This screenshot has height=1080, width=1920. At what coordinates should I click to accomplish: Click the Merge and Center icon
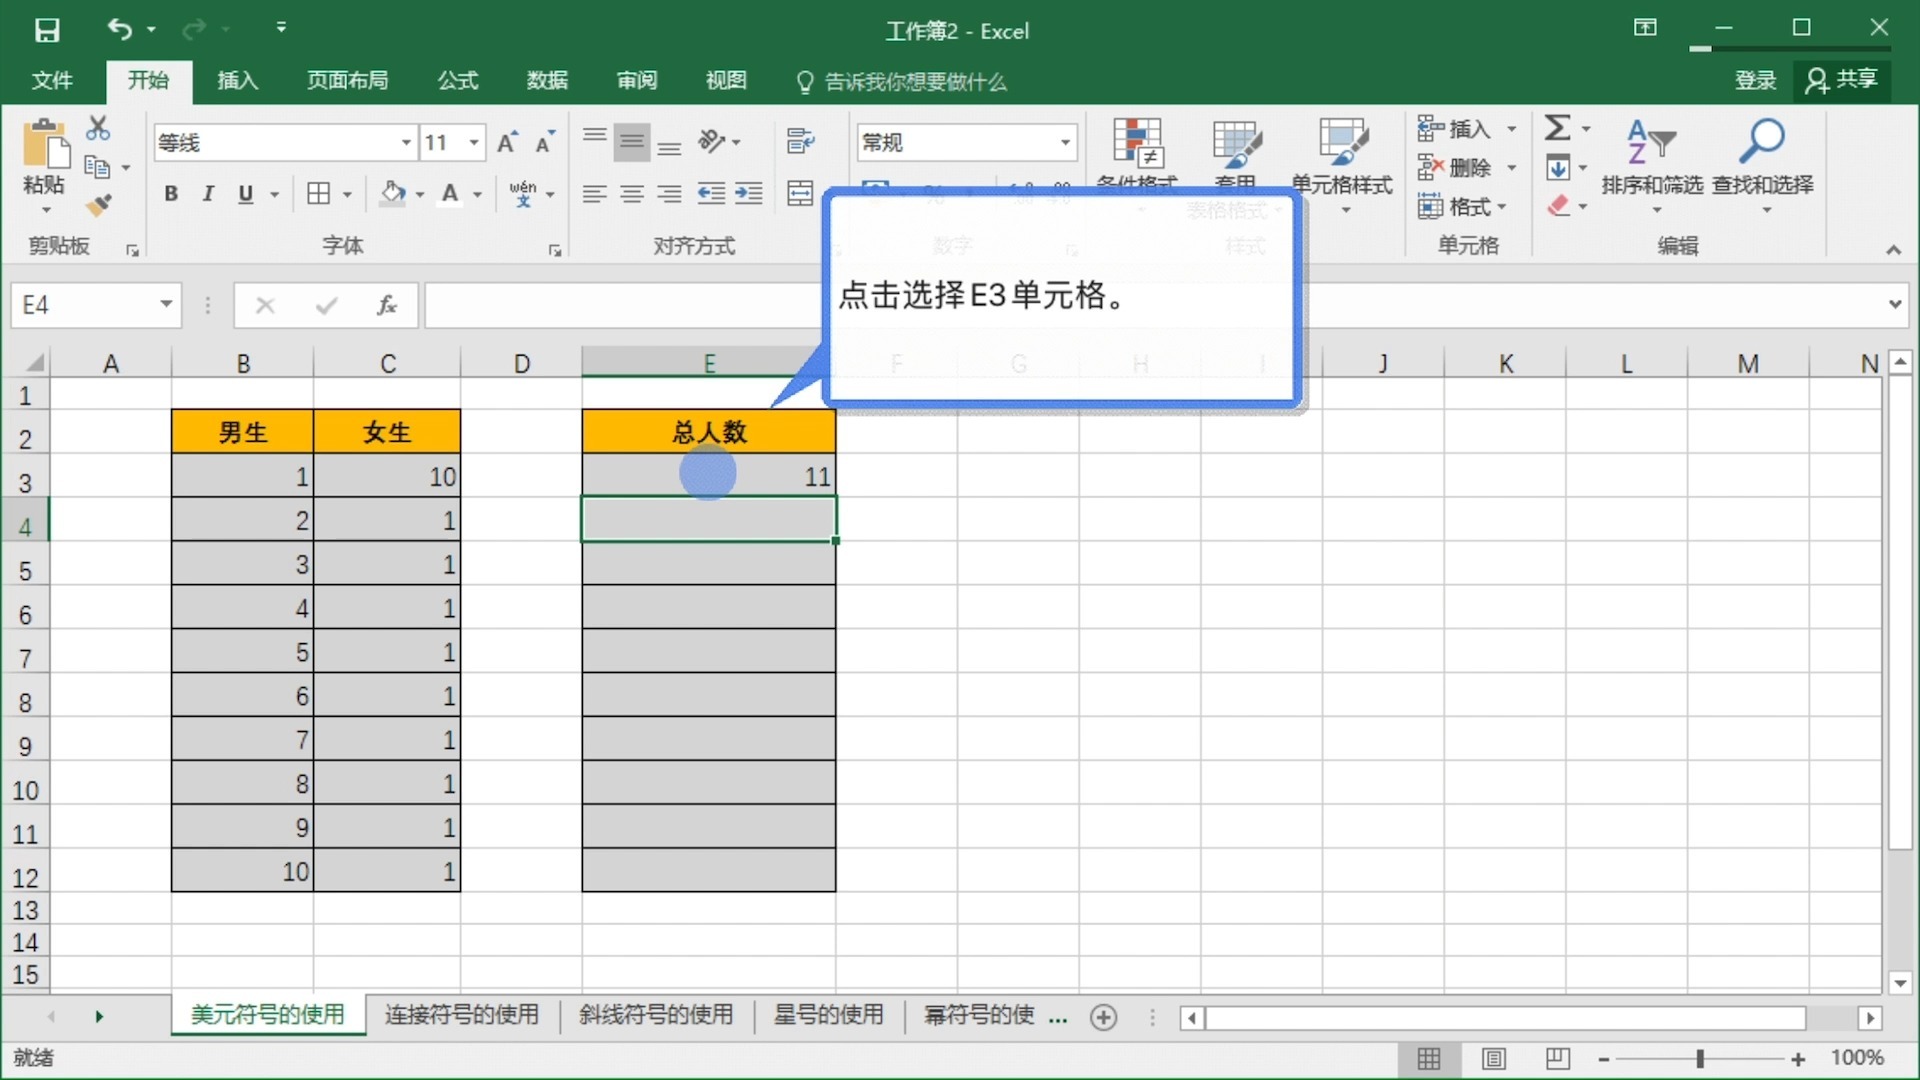point(800,193)
